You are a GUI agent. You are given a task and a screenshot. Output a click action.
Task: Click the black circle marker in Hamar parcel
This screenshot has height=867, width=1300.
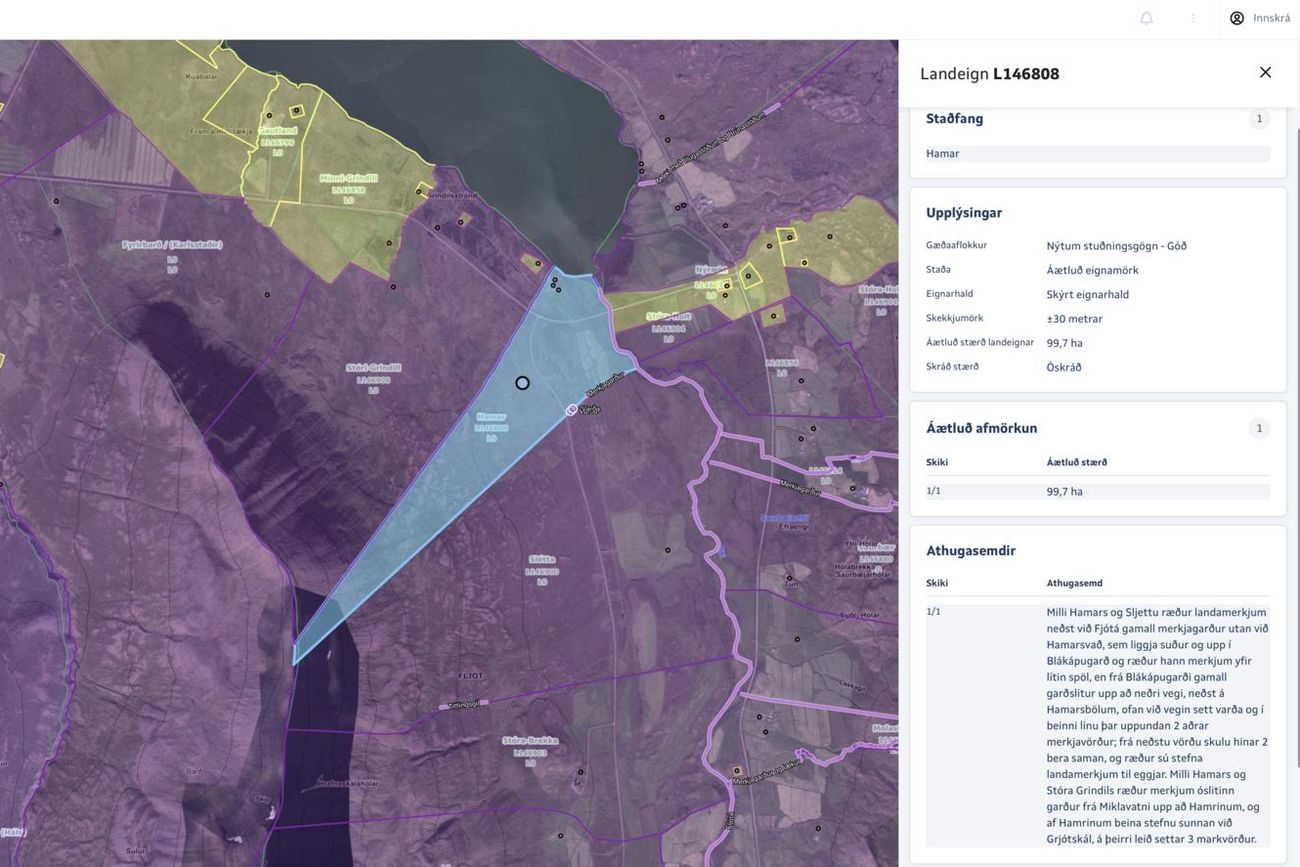tap(522, 383)
